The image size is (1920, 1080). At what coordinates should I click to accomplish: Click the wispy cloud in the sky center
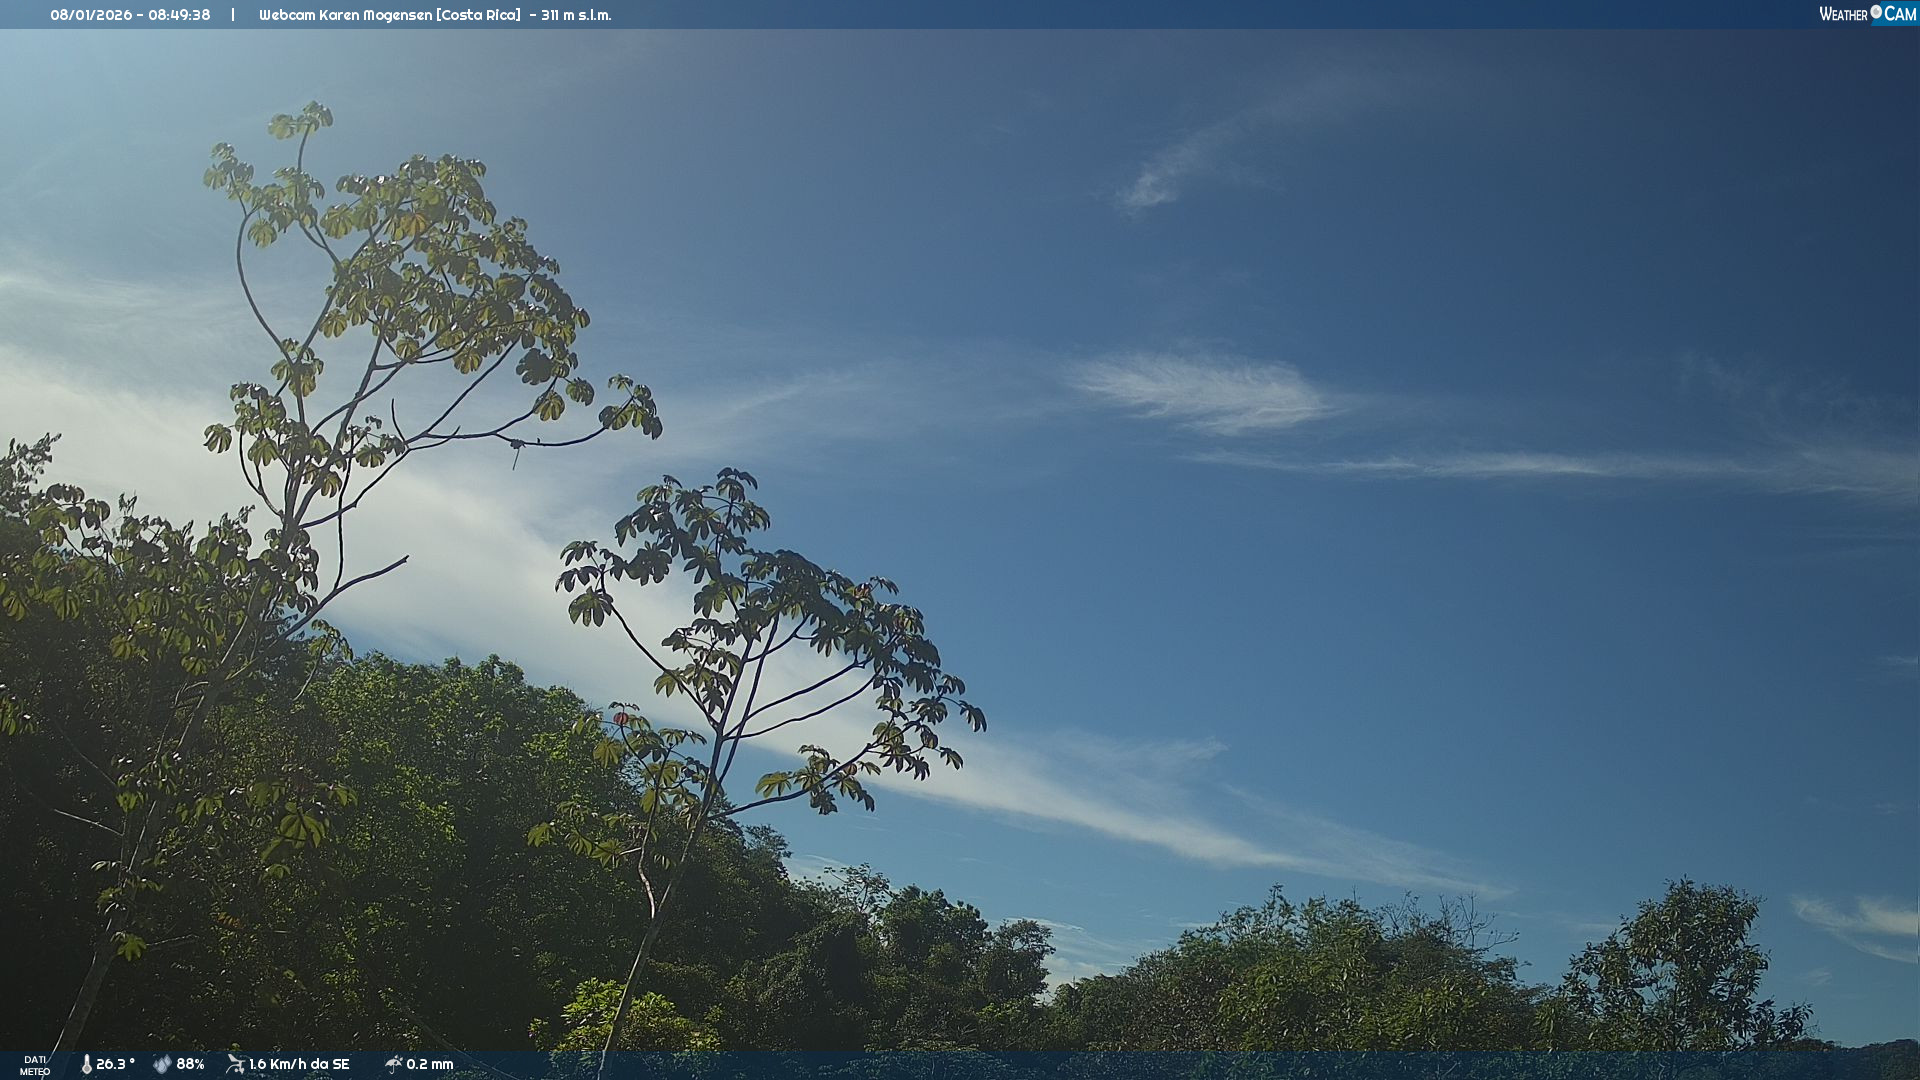point(1205,392)
